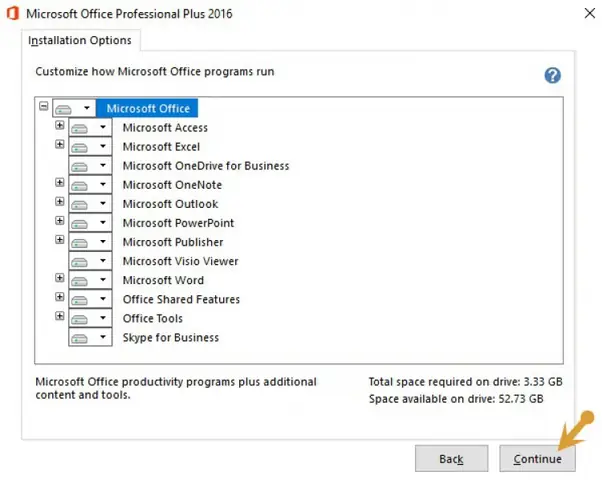Image resolution: width=602 pixels, height=480 pixels.
Task: Select Microsoft OneDrive for Business label
Action: coord(206,166)
